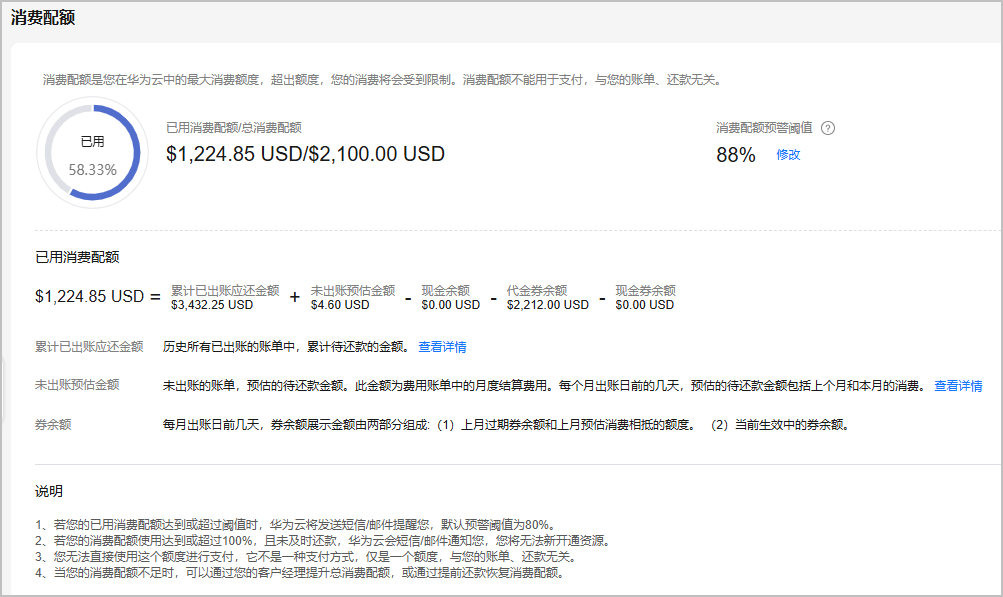Click the 现金券余额 $0.00 USD term

coord(645,297)
